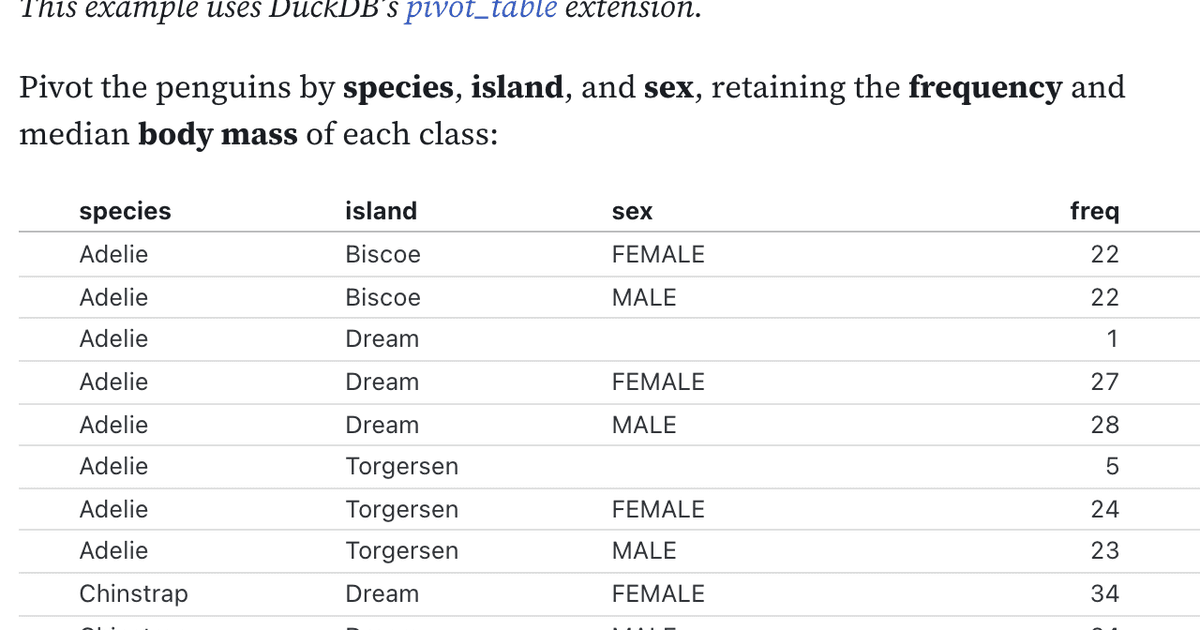1200x630 pixels.
Task: Click the freq column header
Action: (x=1094, y=212)
